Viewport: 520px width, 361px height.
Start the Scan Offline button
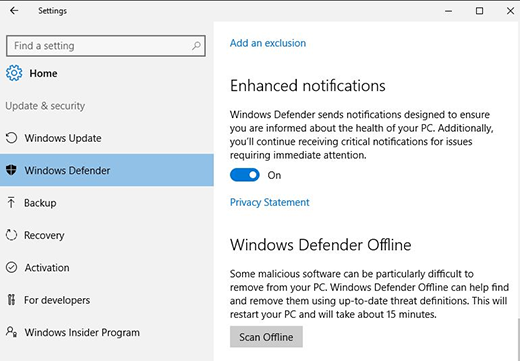pyautogui.click(x=266, y=337)
